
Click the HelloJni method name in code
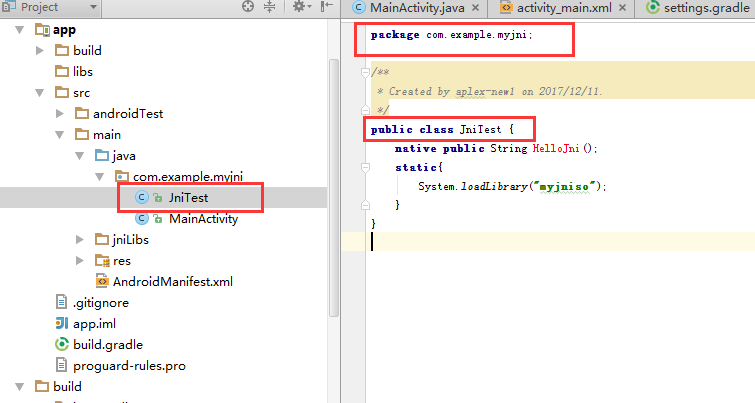point(556,148)
